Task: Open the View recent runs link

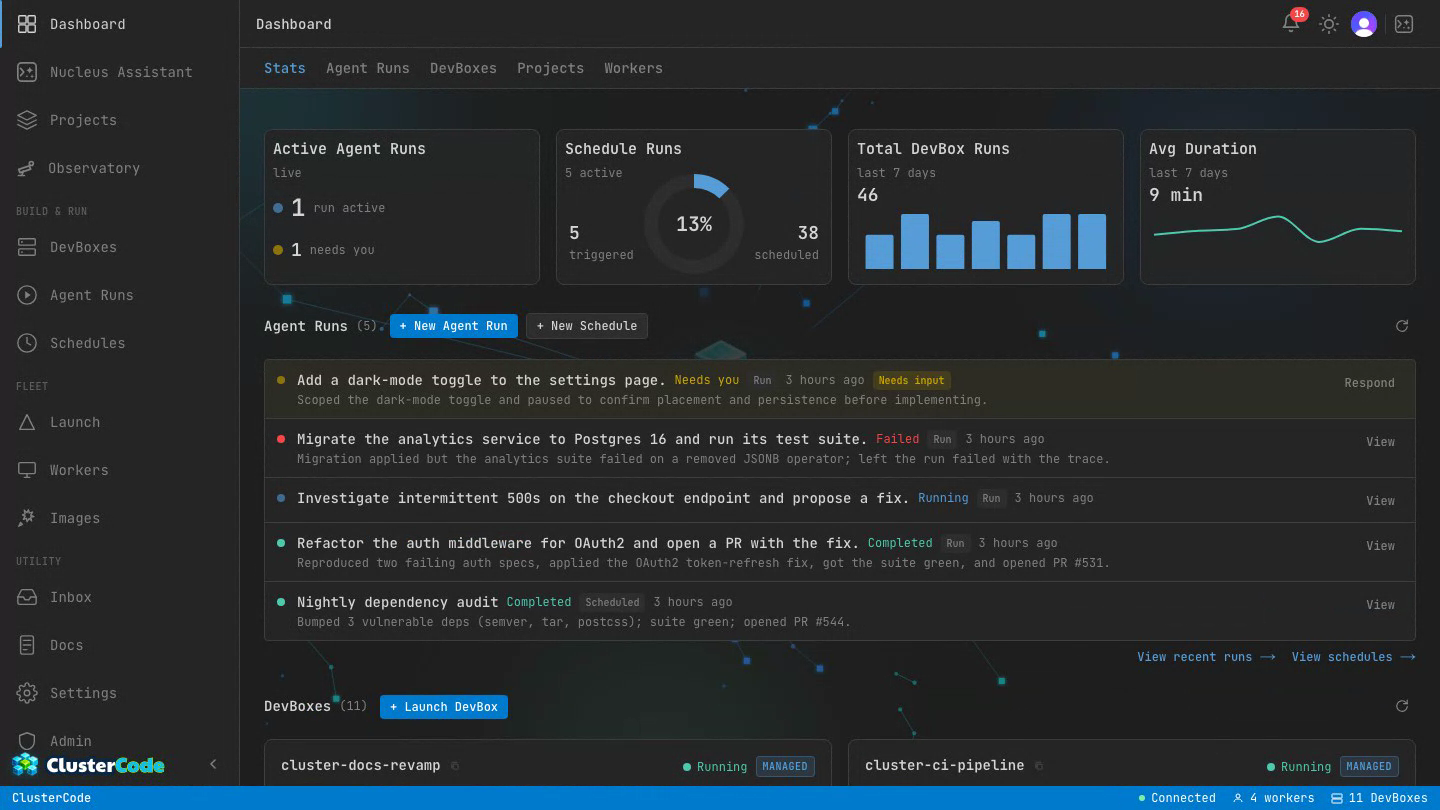Action: point(1206,657)
